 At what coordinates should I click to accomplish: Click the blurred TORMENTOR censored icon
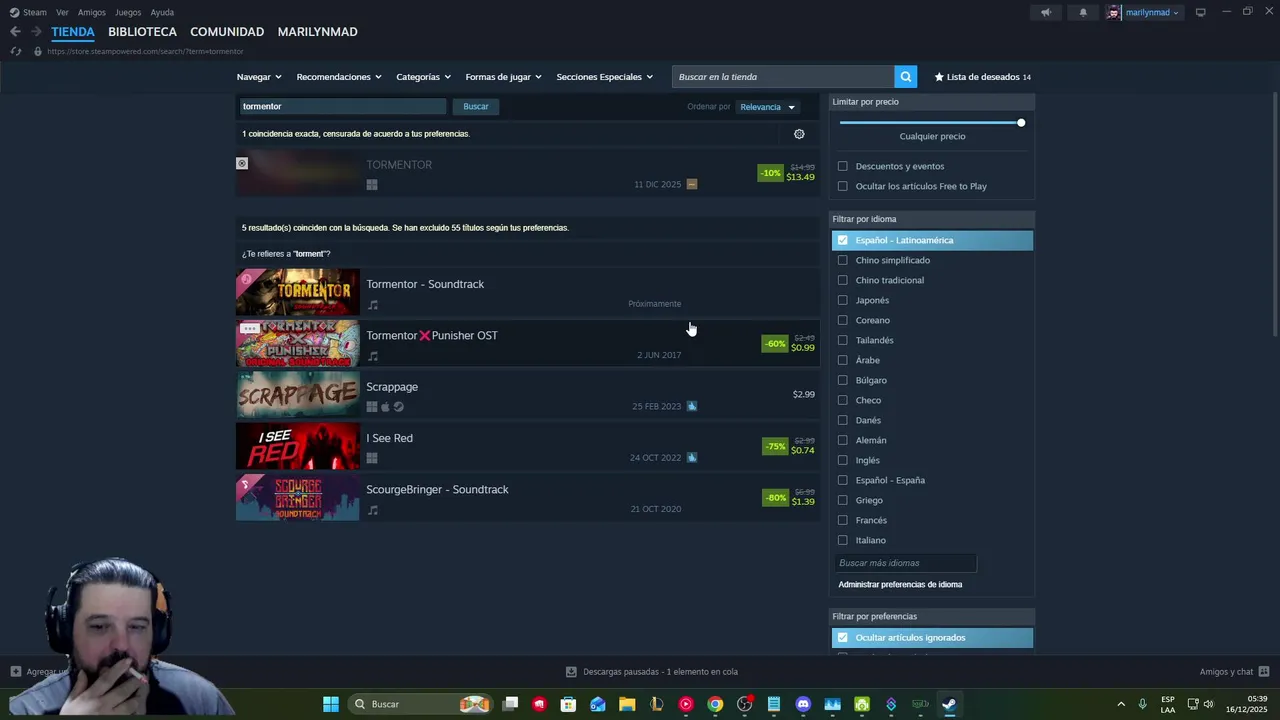242,163
